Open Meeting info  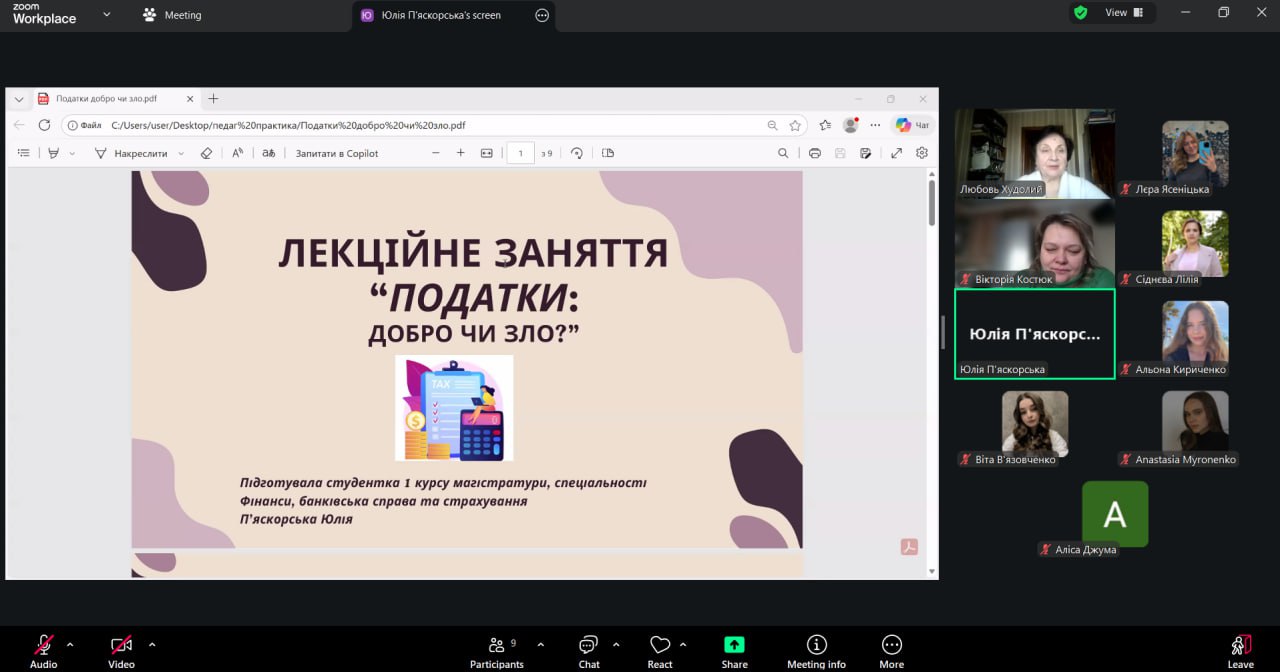[x=816, y=650]
